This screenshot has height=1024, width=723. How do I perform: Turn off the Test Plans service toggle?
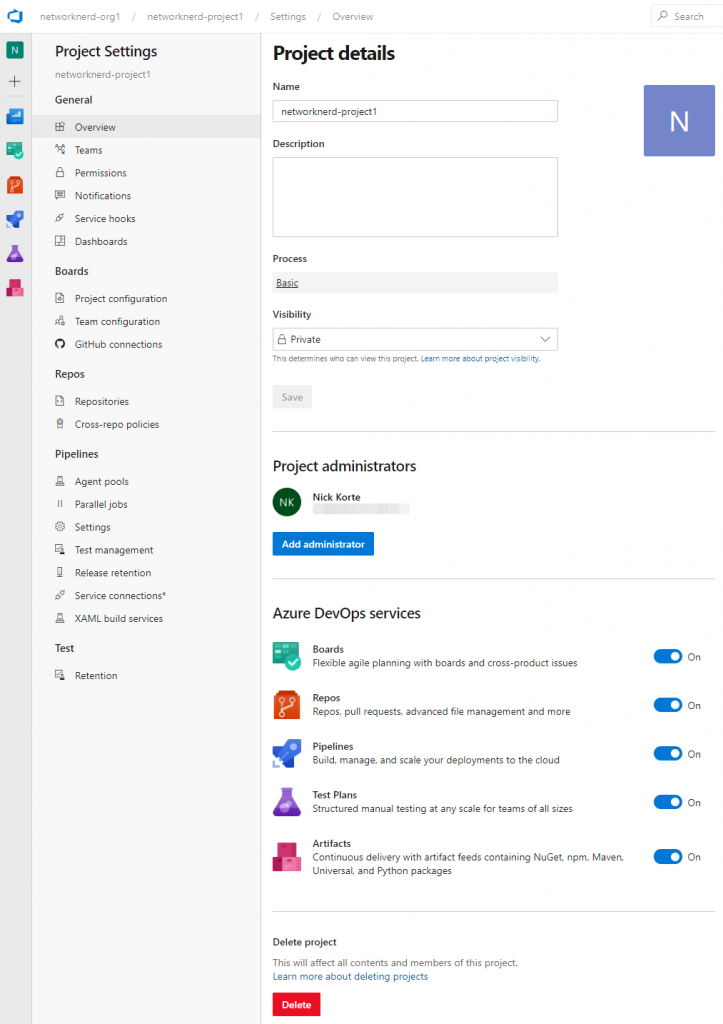[667, 803]
